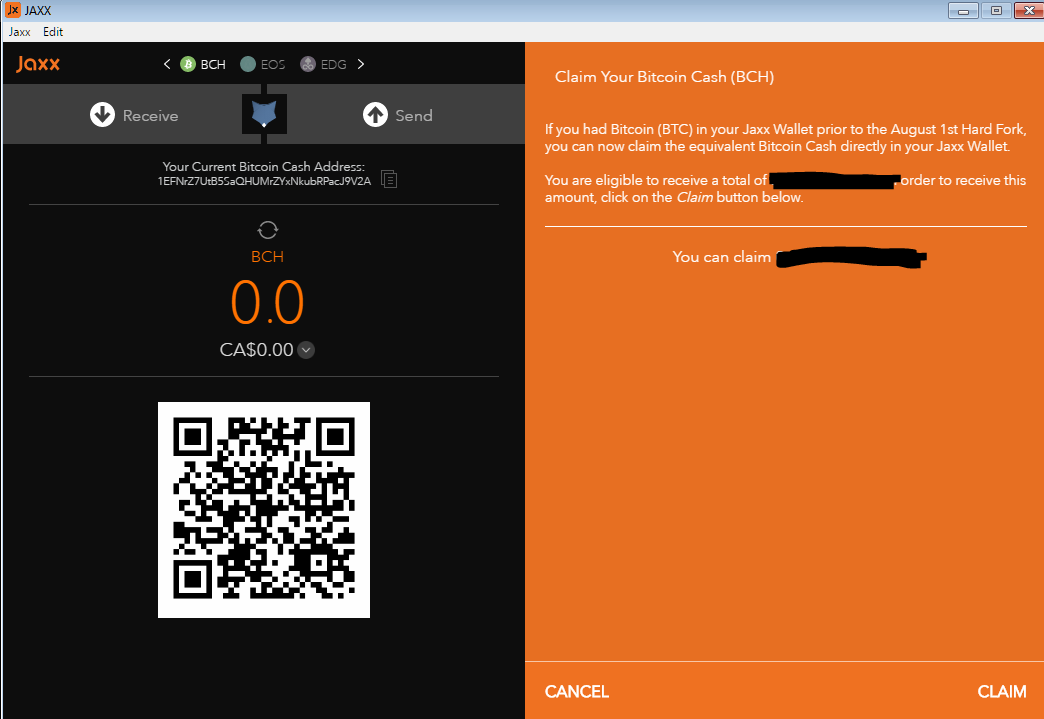
Task: Confirm with the CLAIM button
Action: tap(1001, 692)
